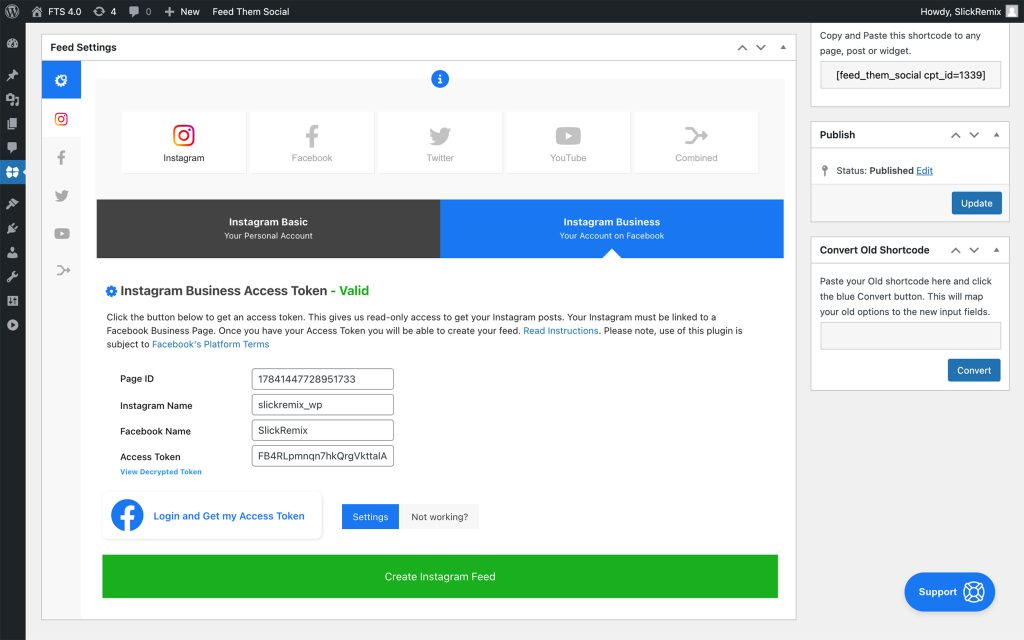
Task: Open Posts pin icon in sidebar
Action: point(12,75)
